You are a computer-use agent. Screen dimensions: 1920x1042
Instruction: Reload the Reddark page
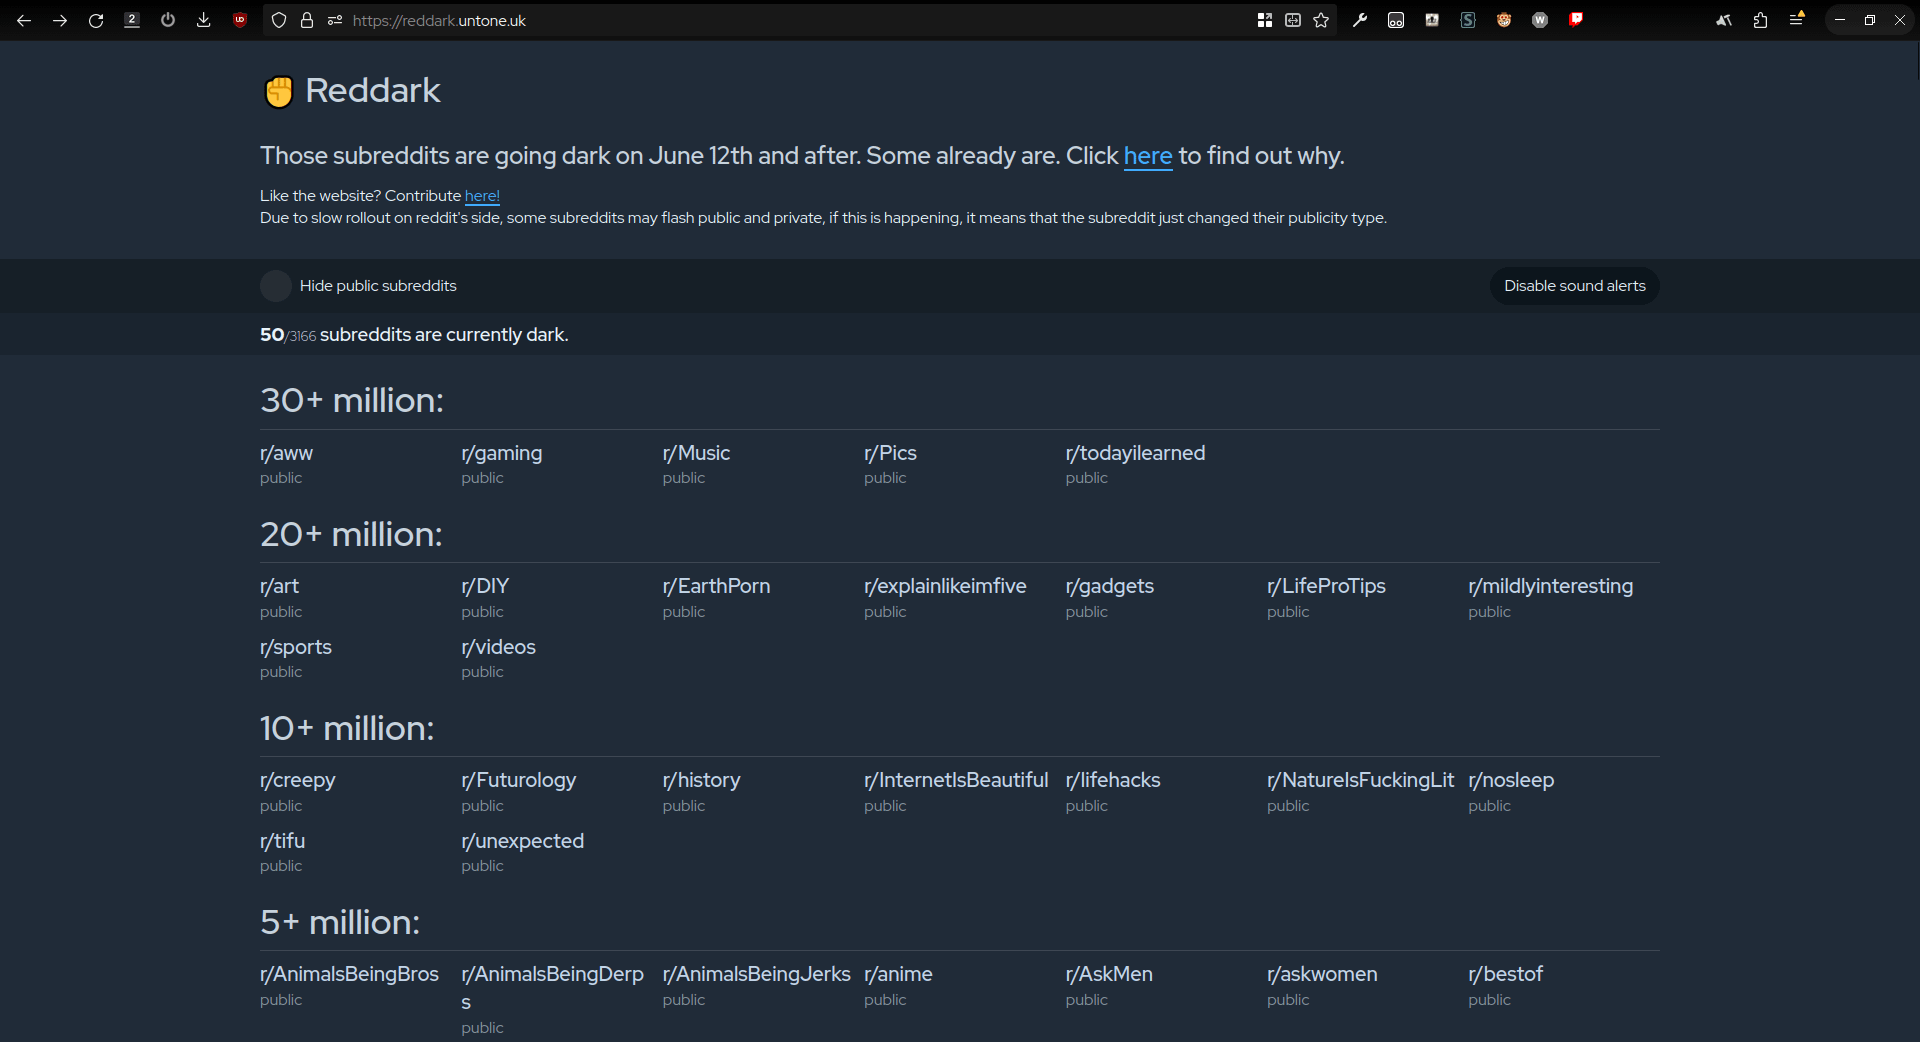(96, 20)
